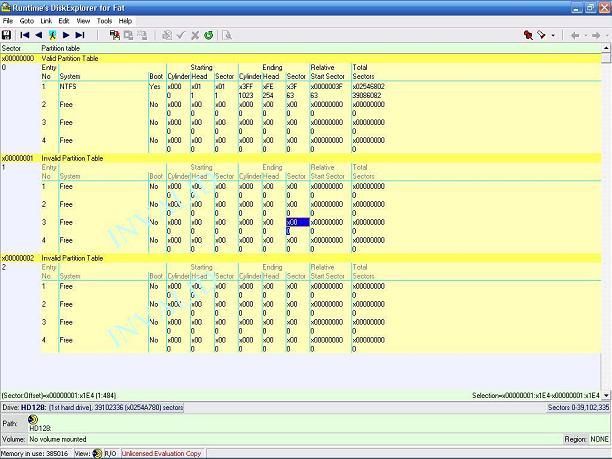This screenshot has height=459, width=612.
Task: Click the Sector:Offset readout at bottom left
Action: pyautogui.click(x=59, y=395)
